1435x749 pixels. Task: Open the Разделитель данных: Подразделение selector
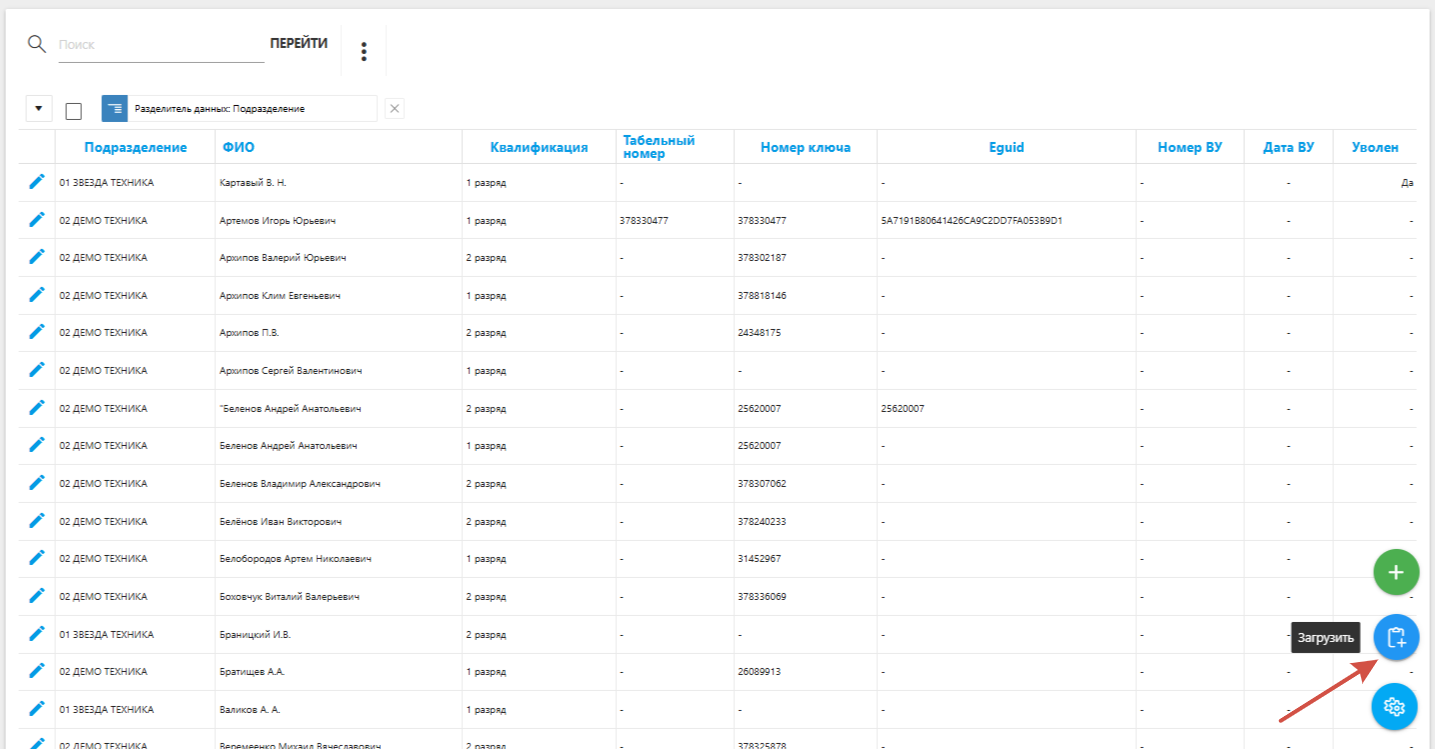(250, 108)
